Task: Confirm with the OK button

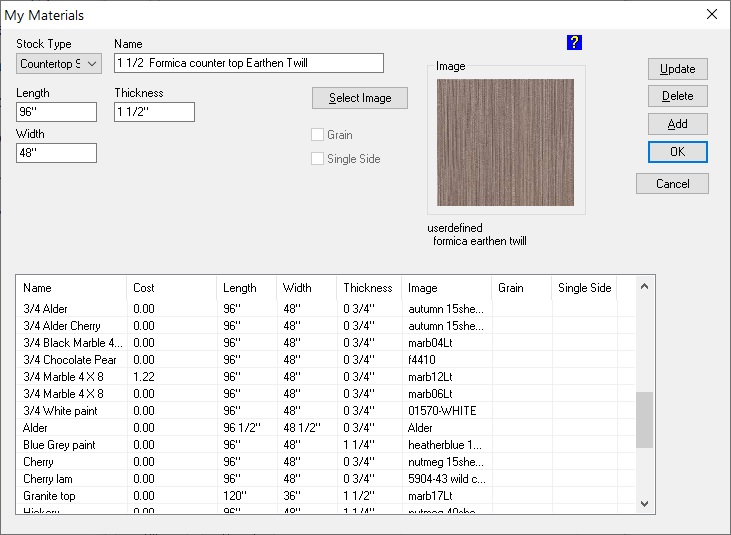Action: click(677, 152)
